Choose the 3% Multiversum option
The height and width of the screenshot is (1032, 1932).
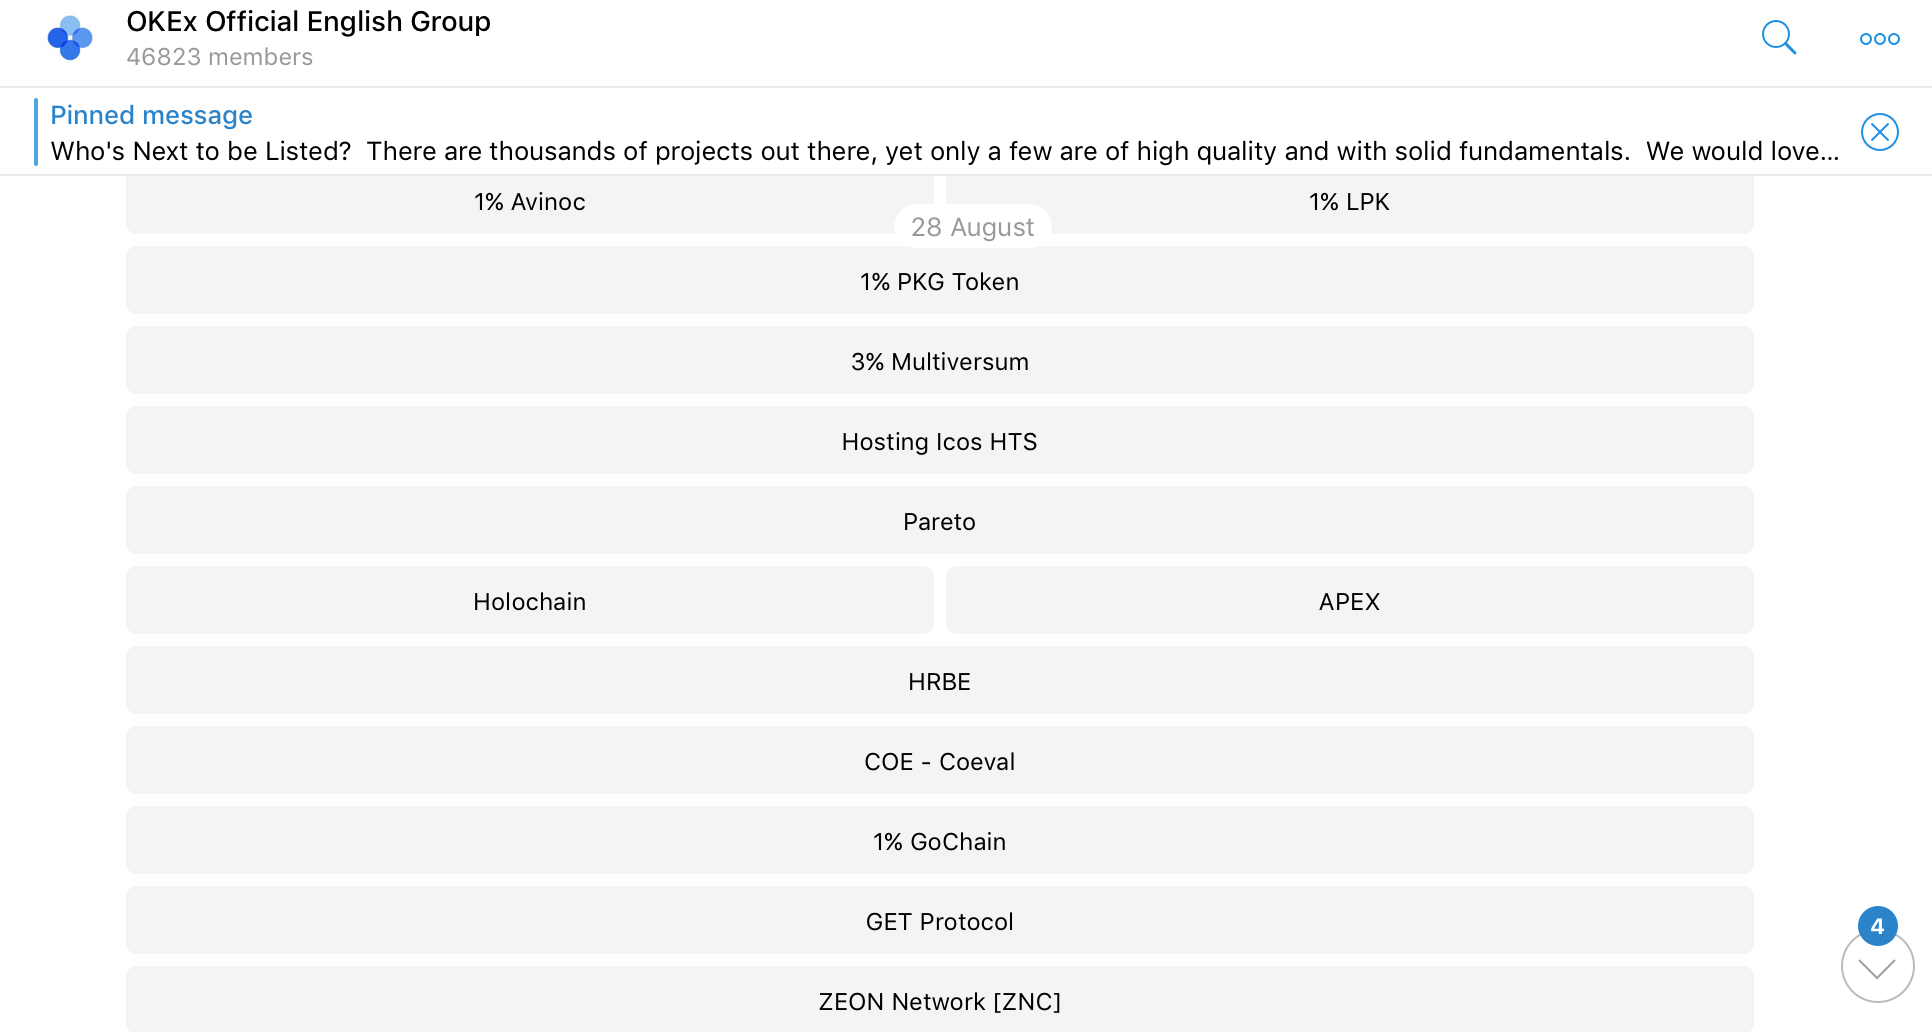tap(939, 361)
